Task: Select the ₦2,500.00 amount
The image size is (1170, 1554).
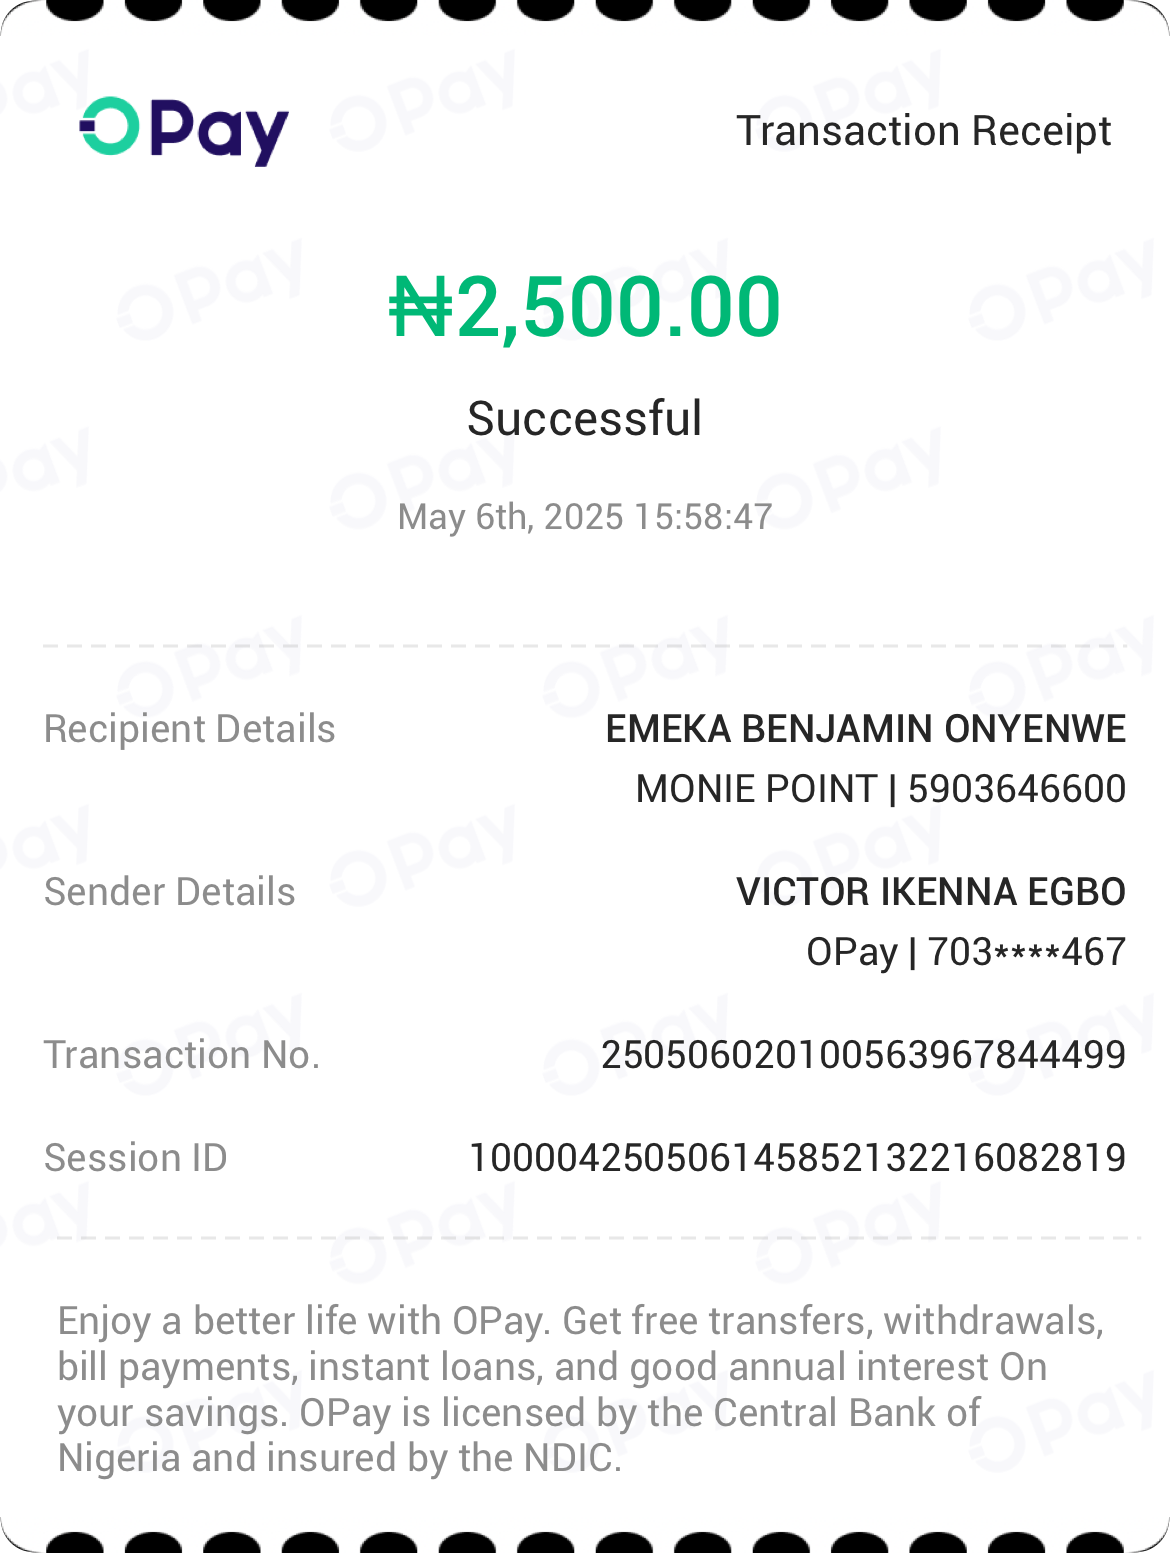Action: (x=585, y=307)
